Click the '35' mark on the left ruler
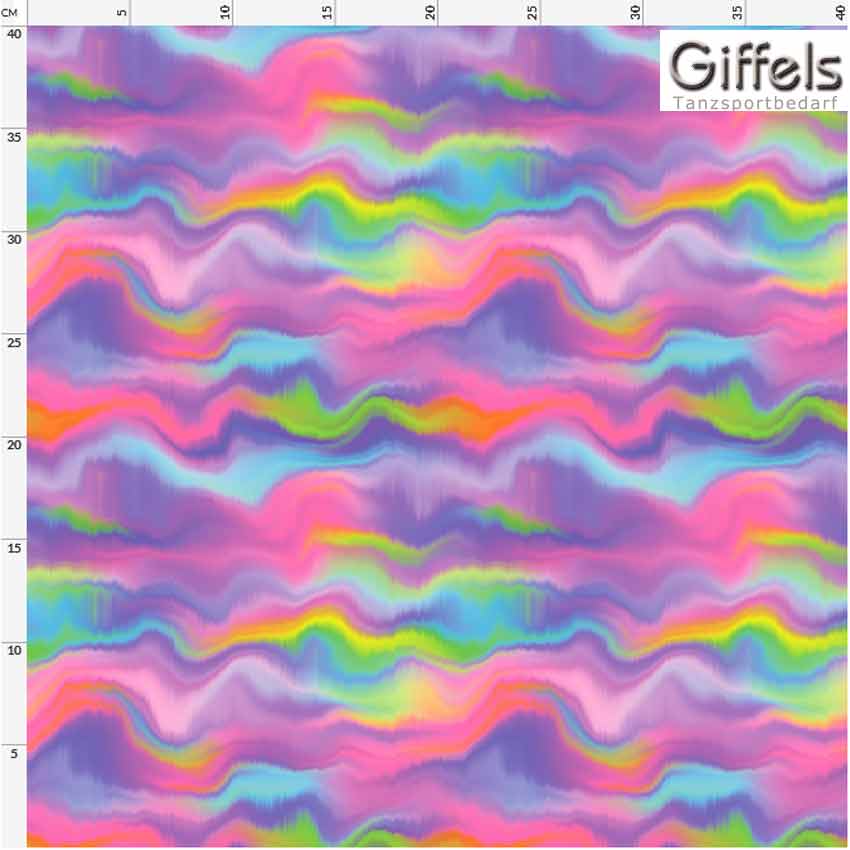850x850 pixels. (x=14, y=137)
